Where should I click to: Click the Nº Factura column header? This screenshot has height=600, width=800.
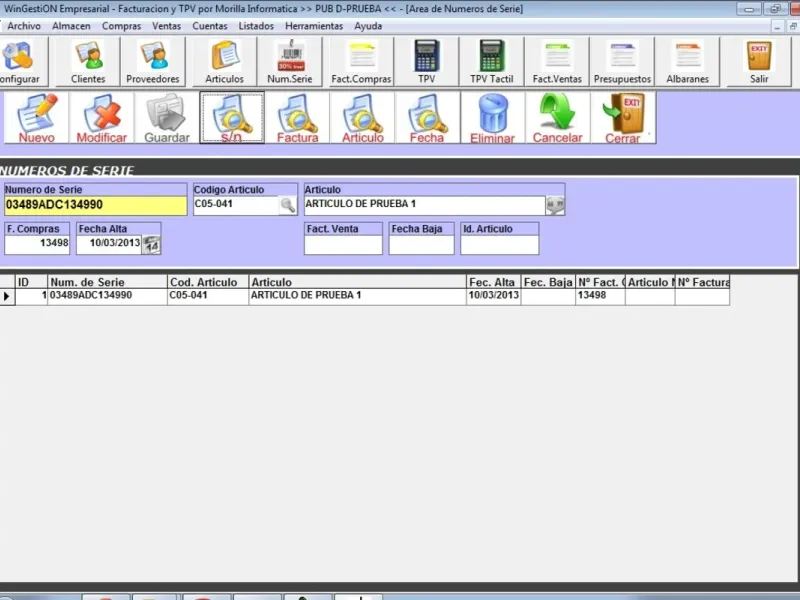coord(703,282)
